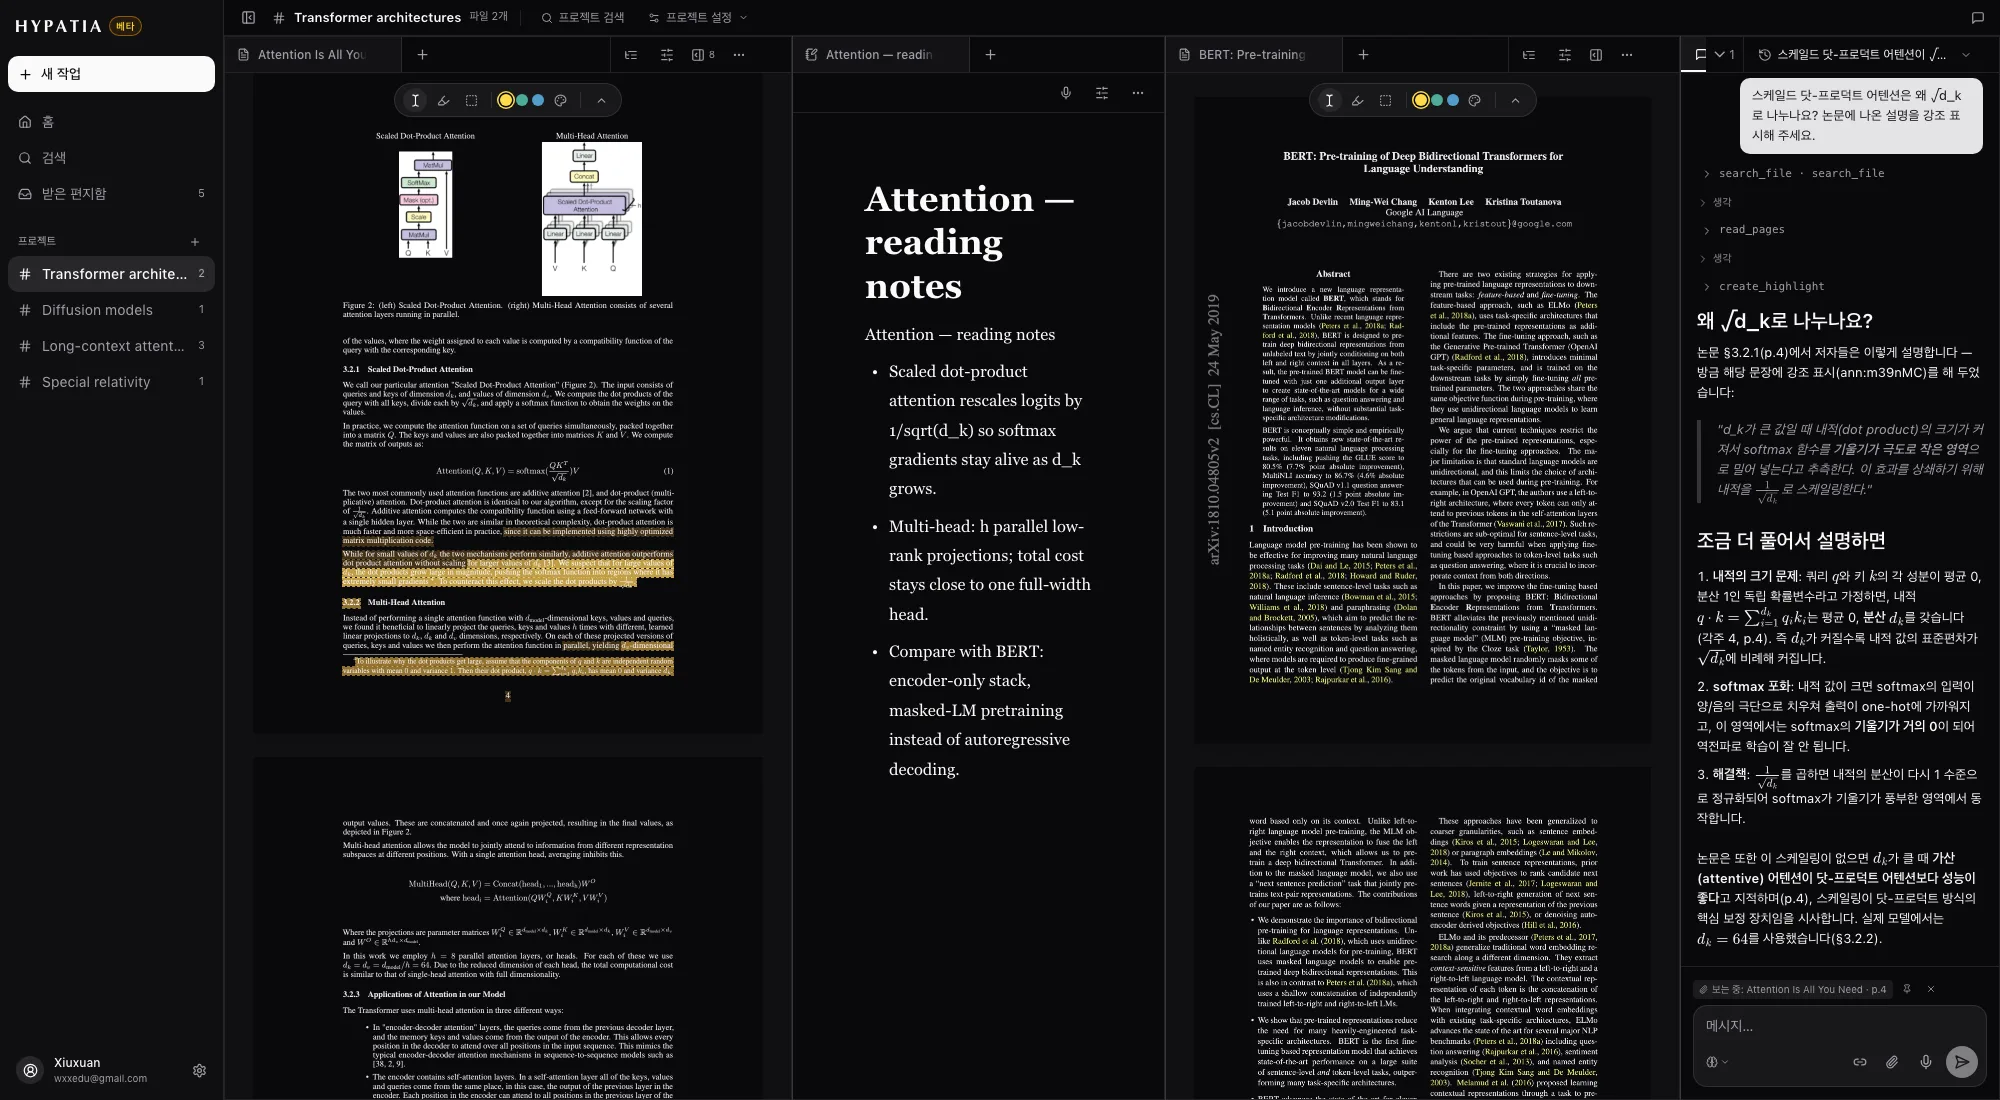Pick the yellow highlight color in the BERT PDF toolbar

1420,100
